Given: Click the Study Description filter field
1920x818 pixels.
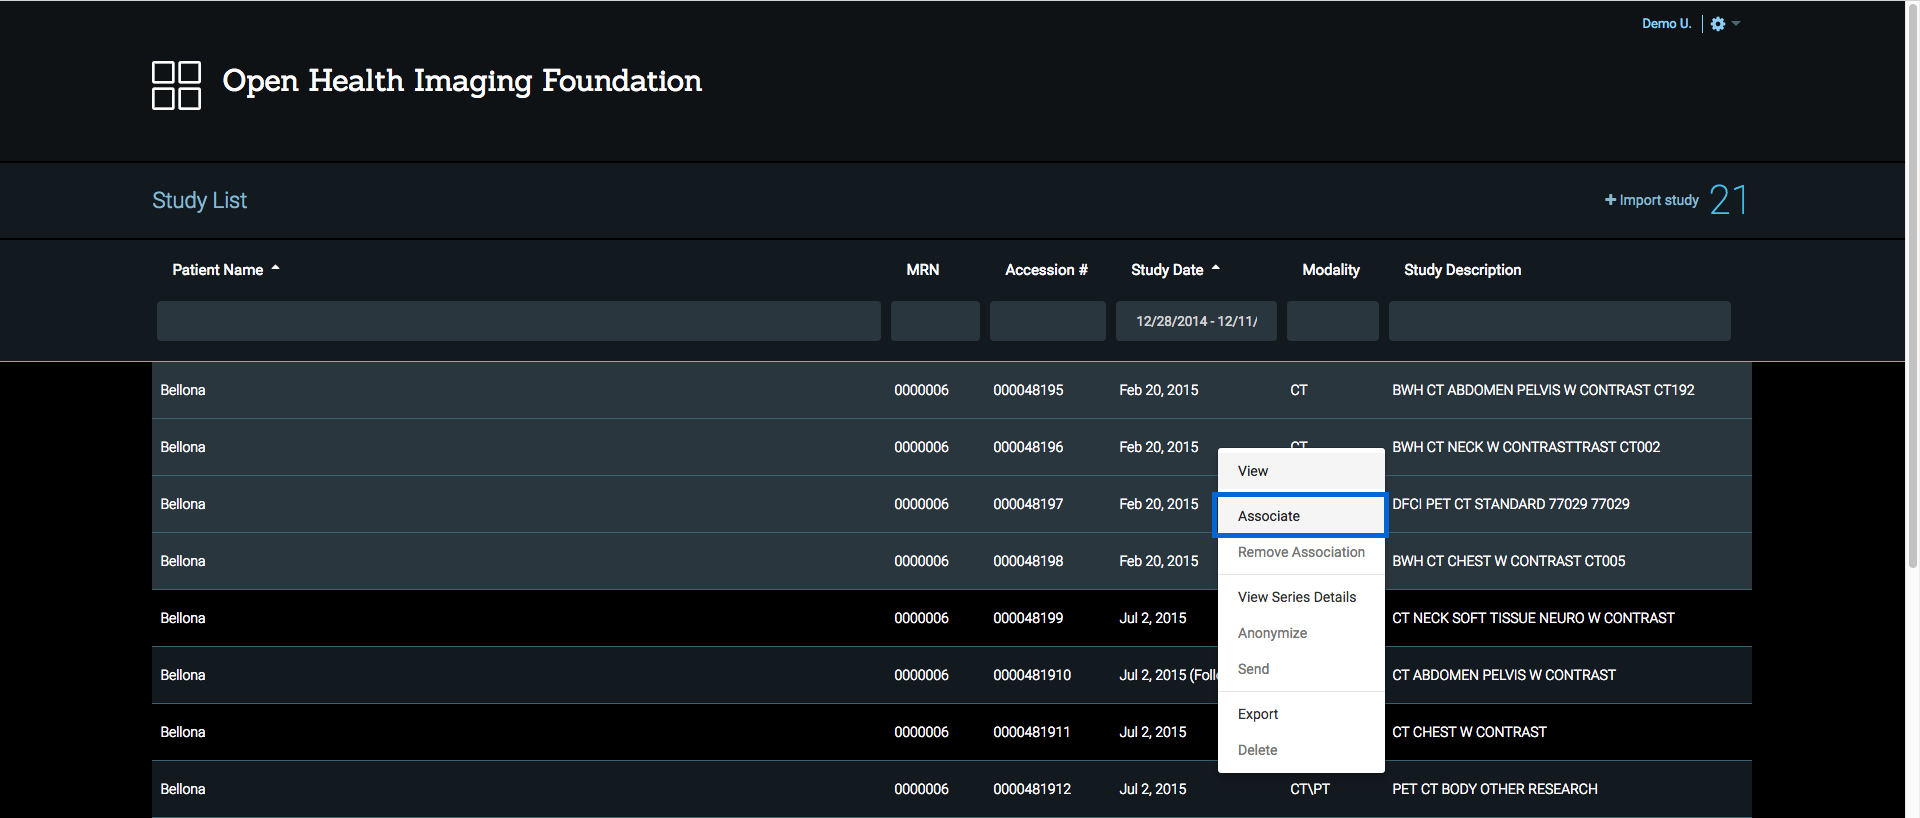Looking at the screenshot, I should (1559, 321).
